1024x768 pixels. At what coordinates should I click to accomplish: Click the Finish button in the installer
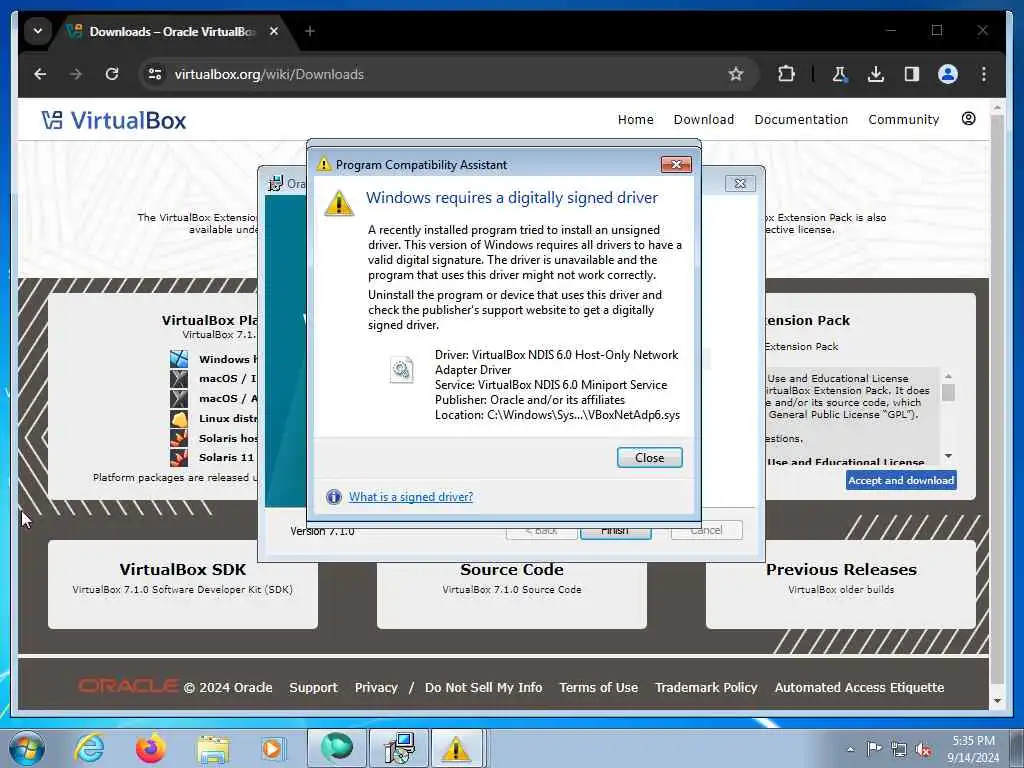[615, 532]
